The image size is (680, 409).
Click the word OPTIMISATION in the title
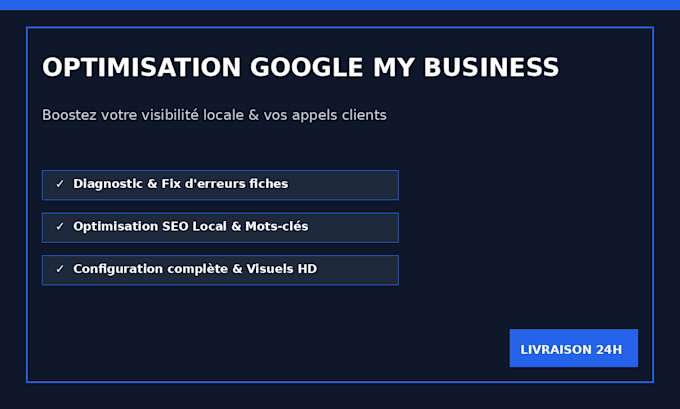coord(141,68)
